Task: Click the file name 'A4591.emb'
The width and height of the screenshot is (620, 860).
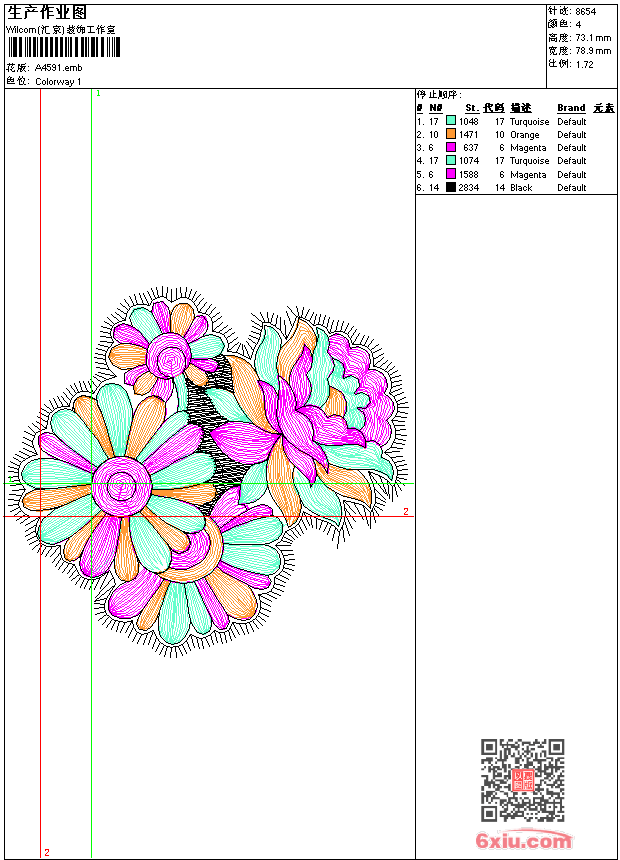Action: click(x=58, y=68)
